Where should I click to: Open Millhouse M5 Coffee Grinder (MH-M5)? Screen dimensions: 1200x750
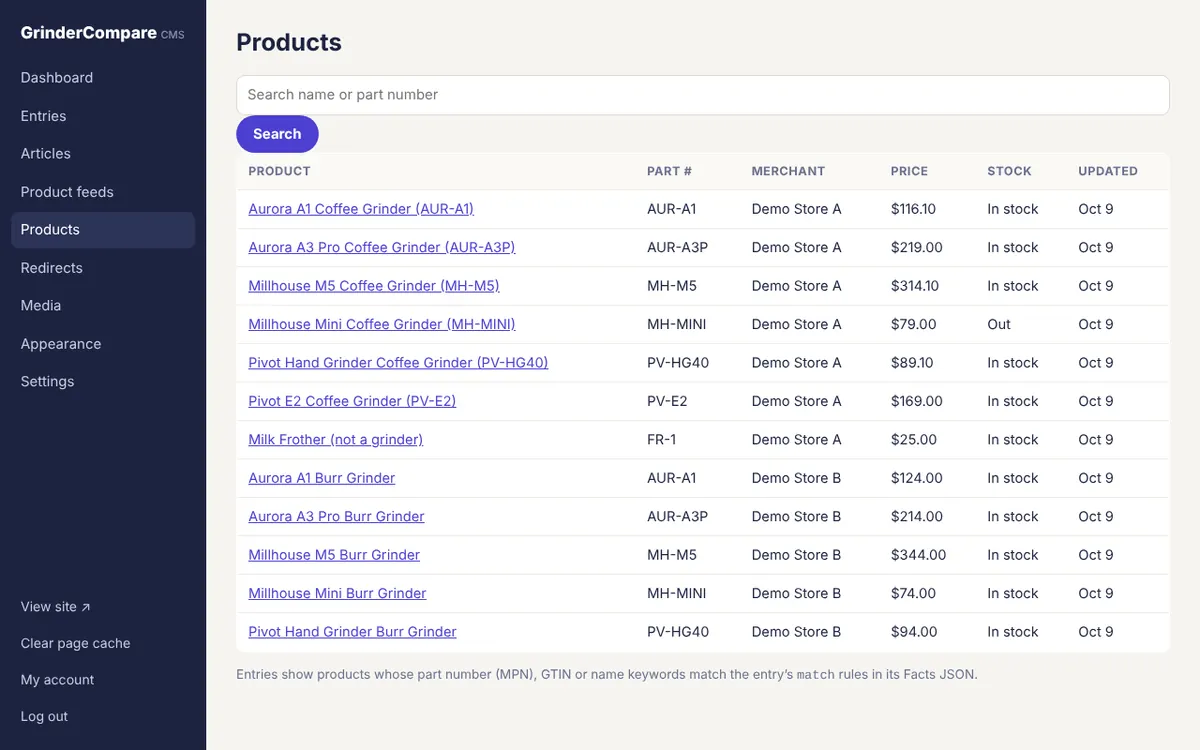374,286
